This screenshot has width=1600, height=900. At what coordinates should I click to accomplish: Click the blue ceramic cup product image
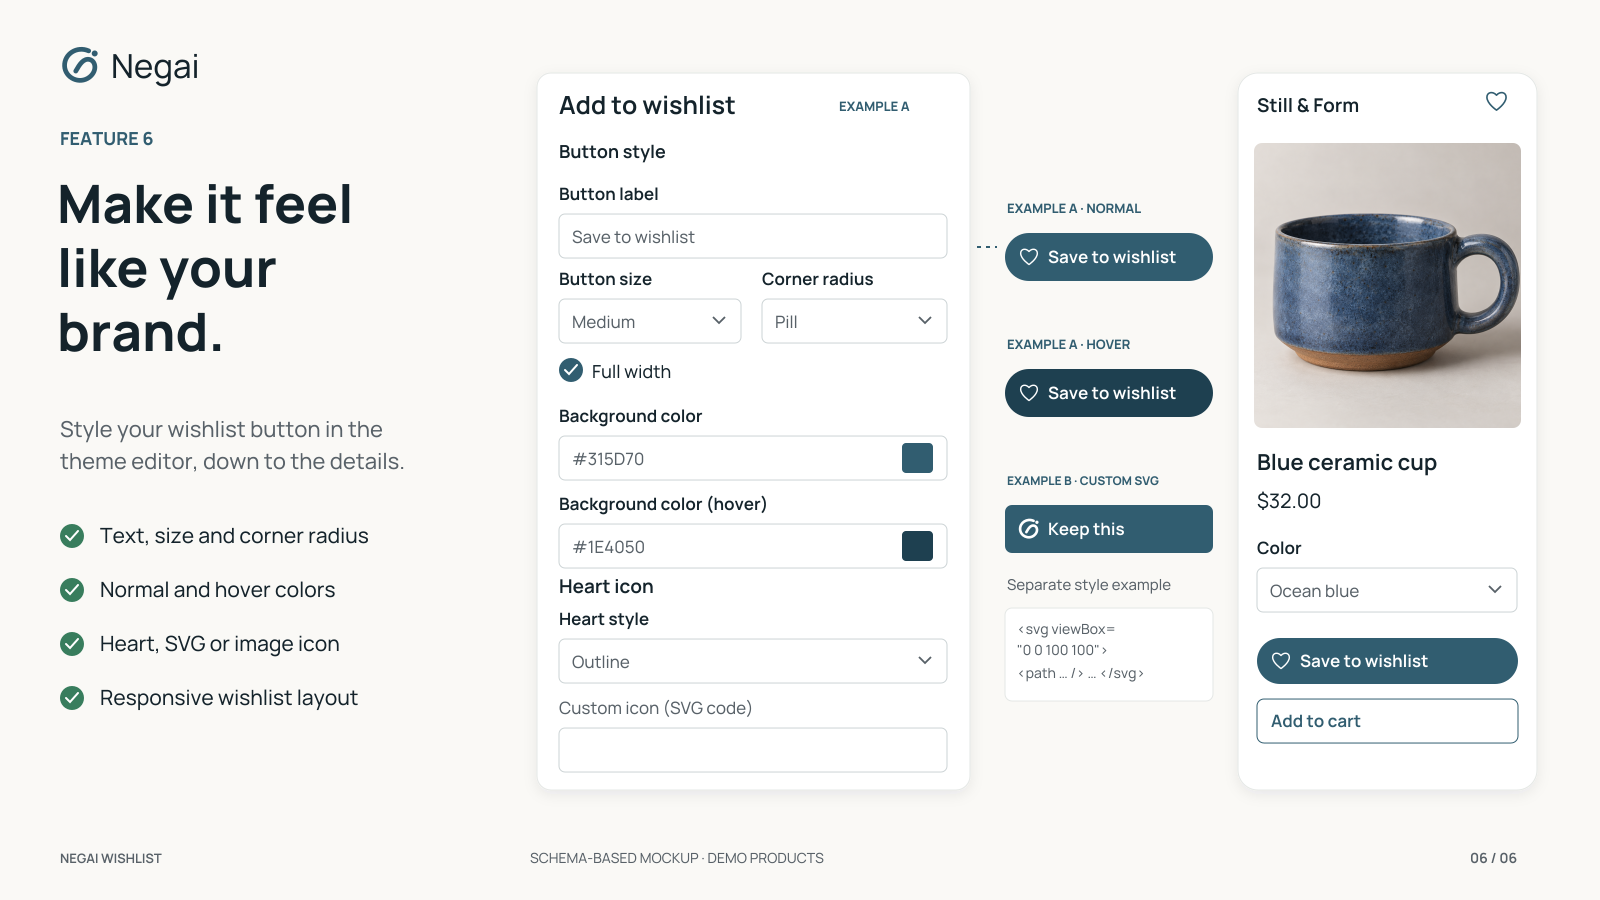tap(1387, 285)
